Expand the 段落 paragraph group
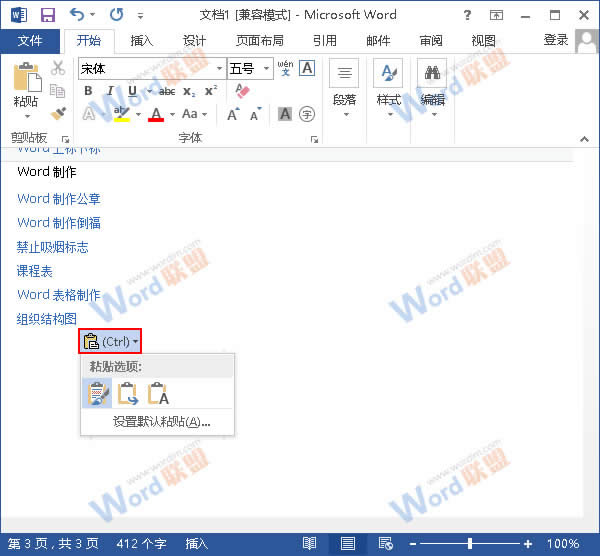600x556 pixels. tap(344, 88)
